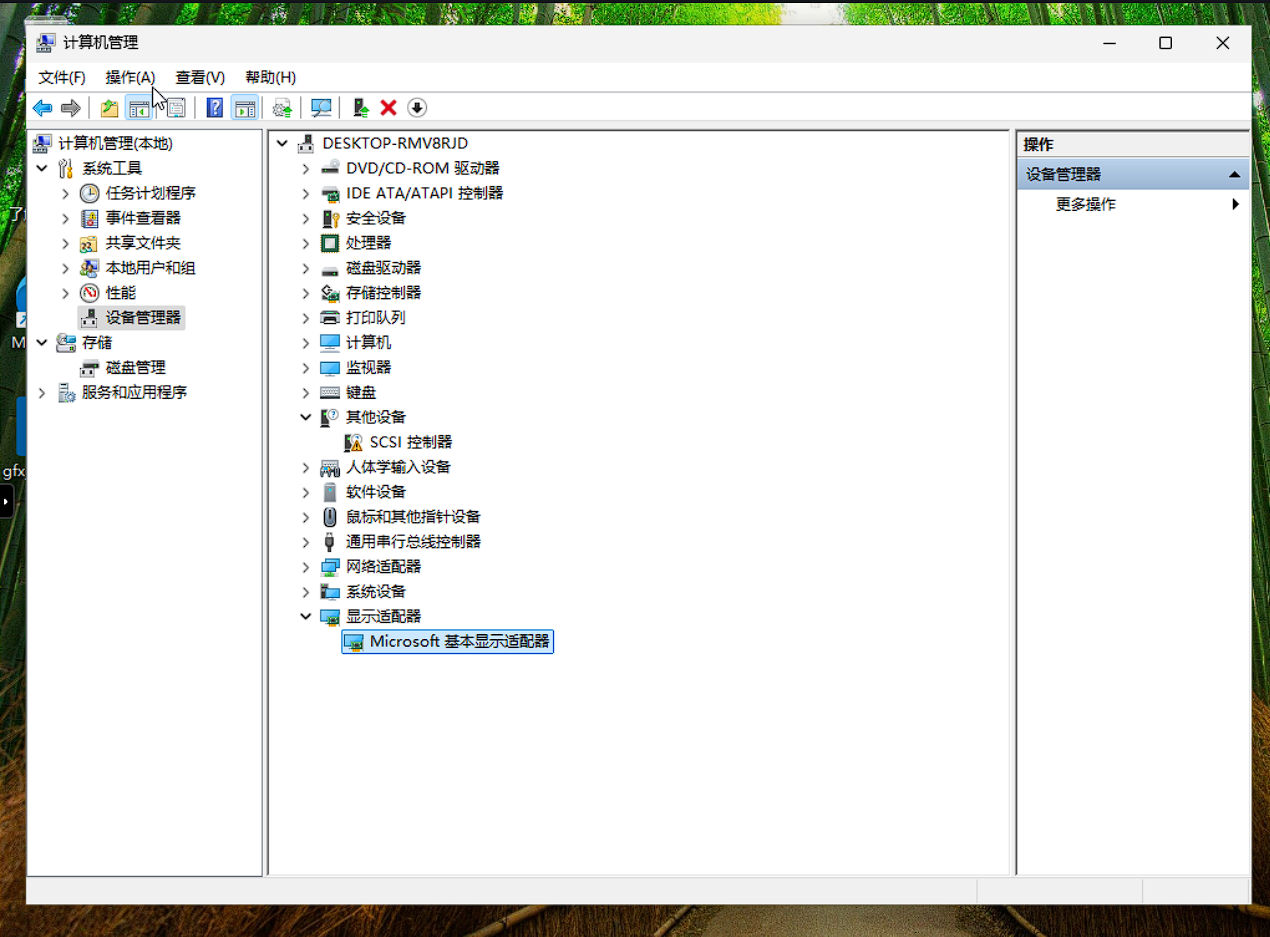Expand the 存储控制器 category
1270x937 pixels.
pos(306,293)
